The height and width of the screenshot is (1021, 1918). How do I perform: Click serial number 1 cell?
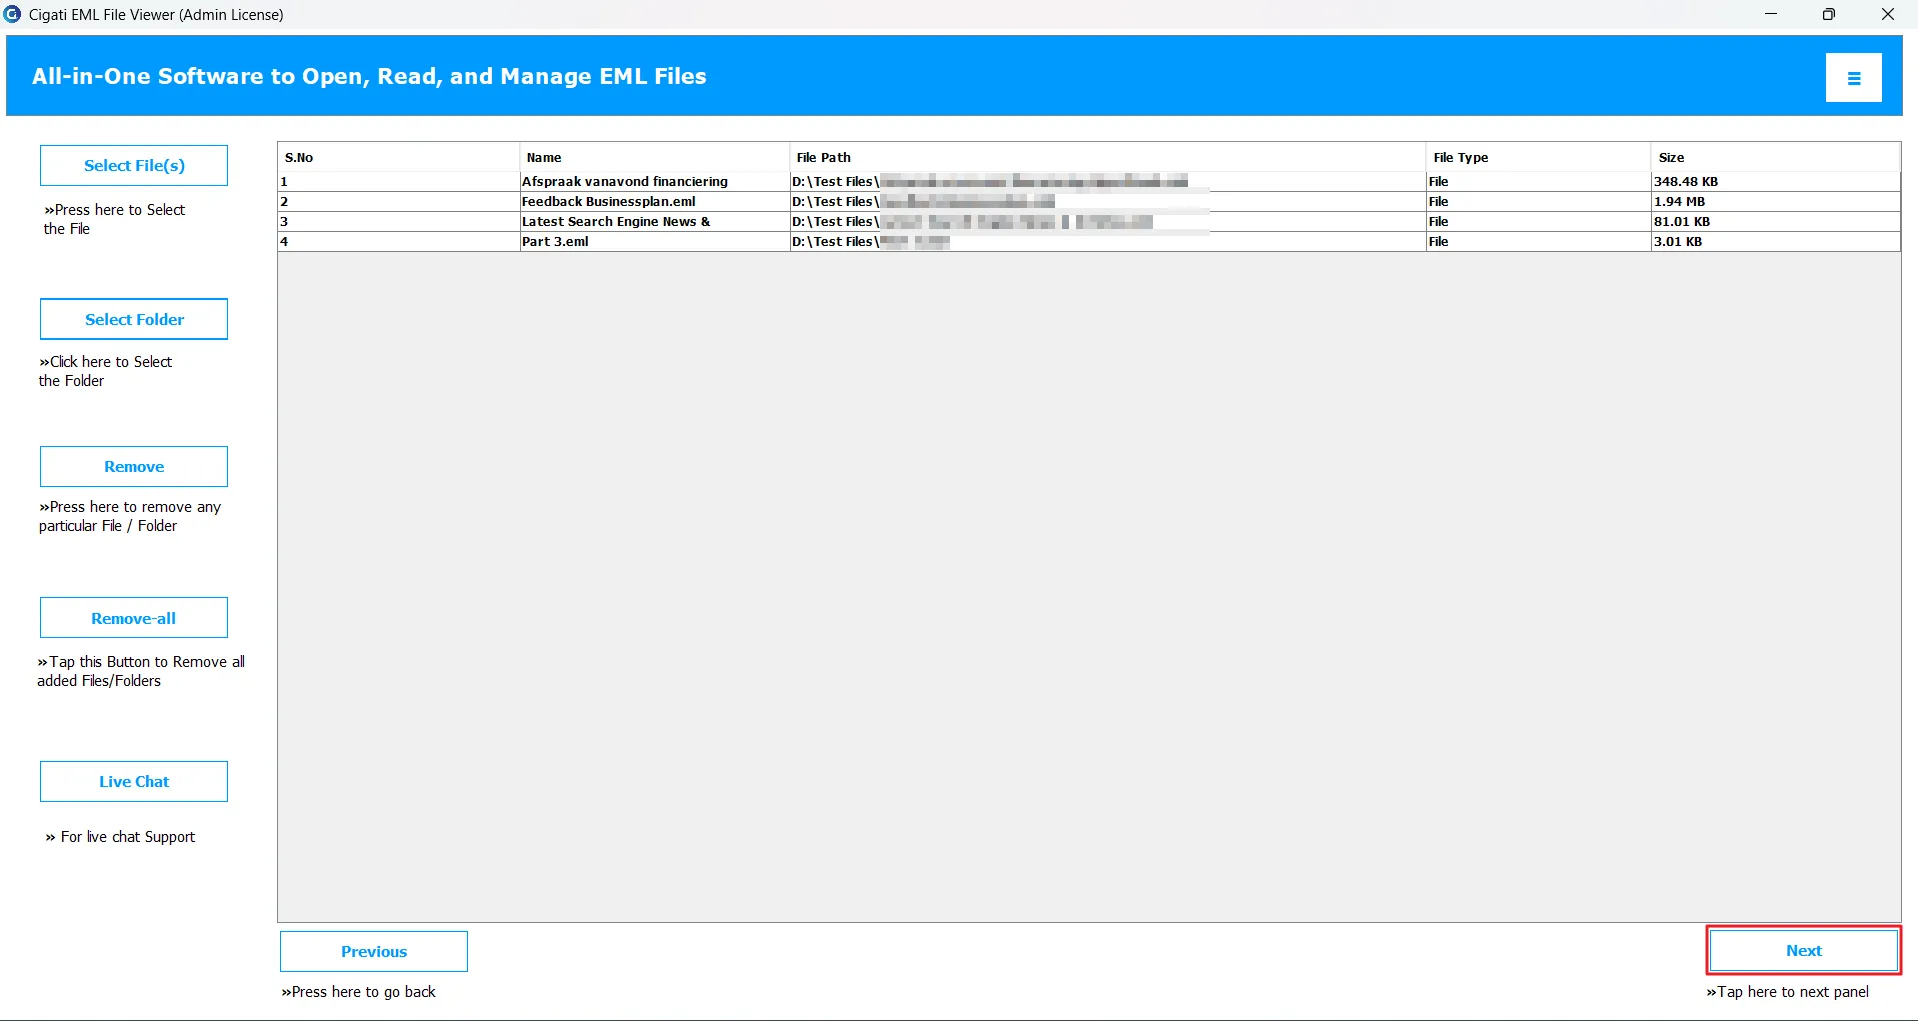pos(399,182)
